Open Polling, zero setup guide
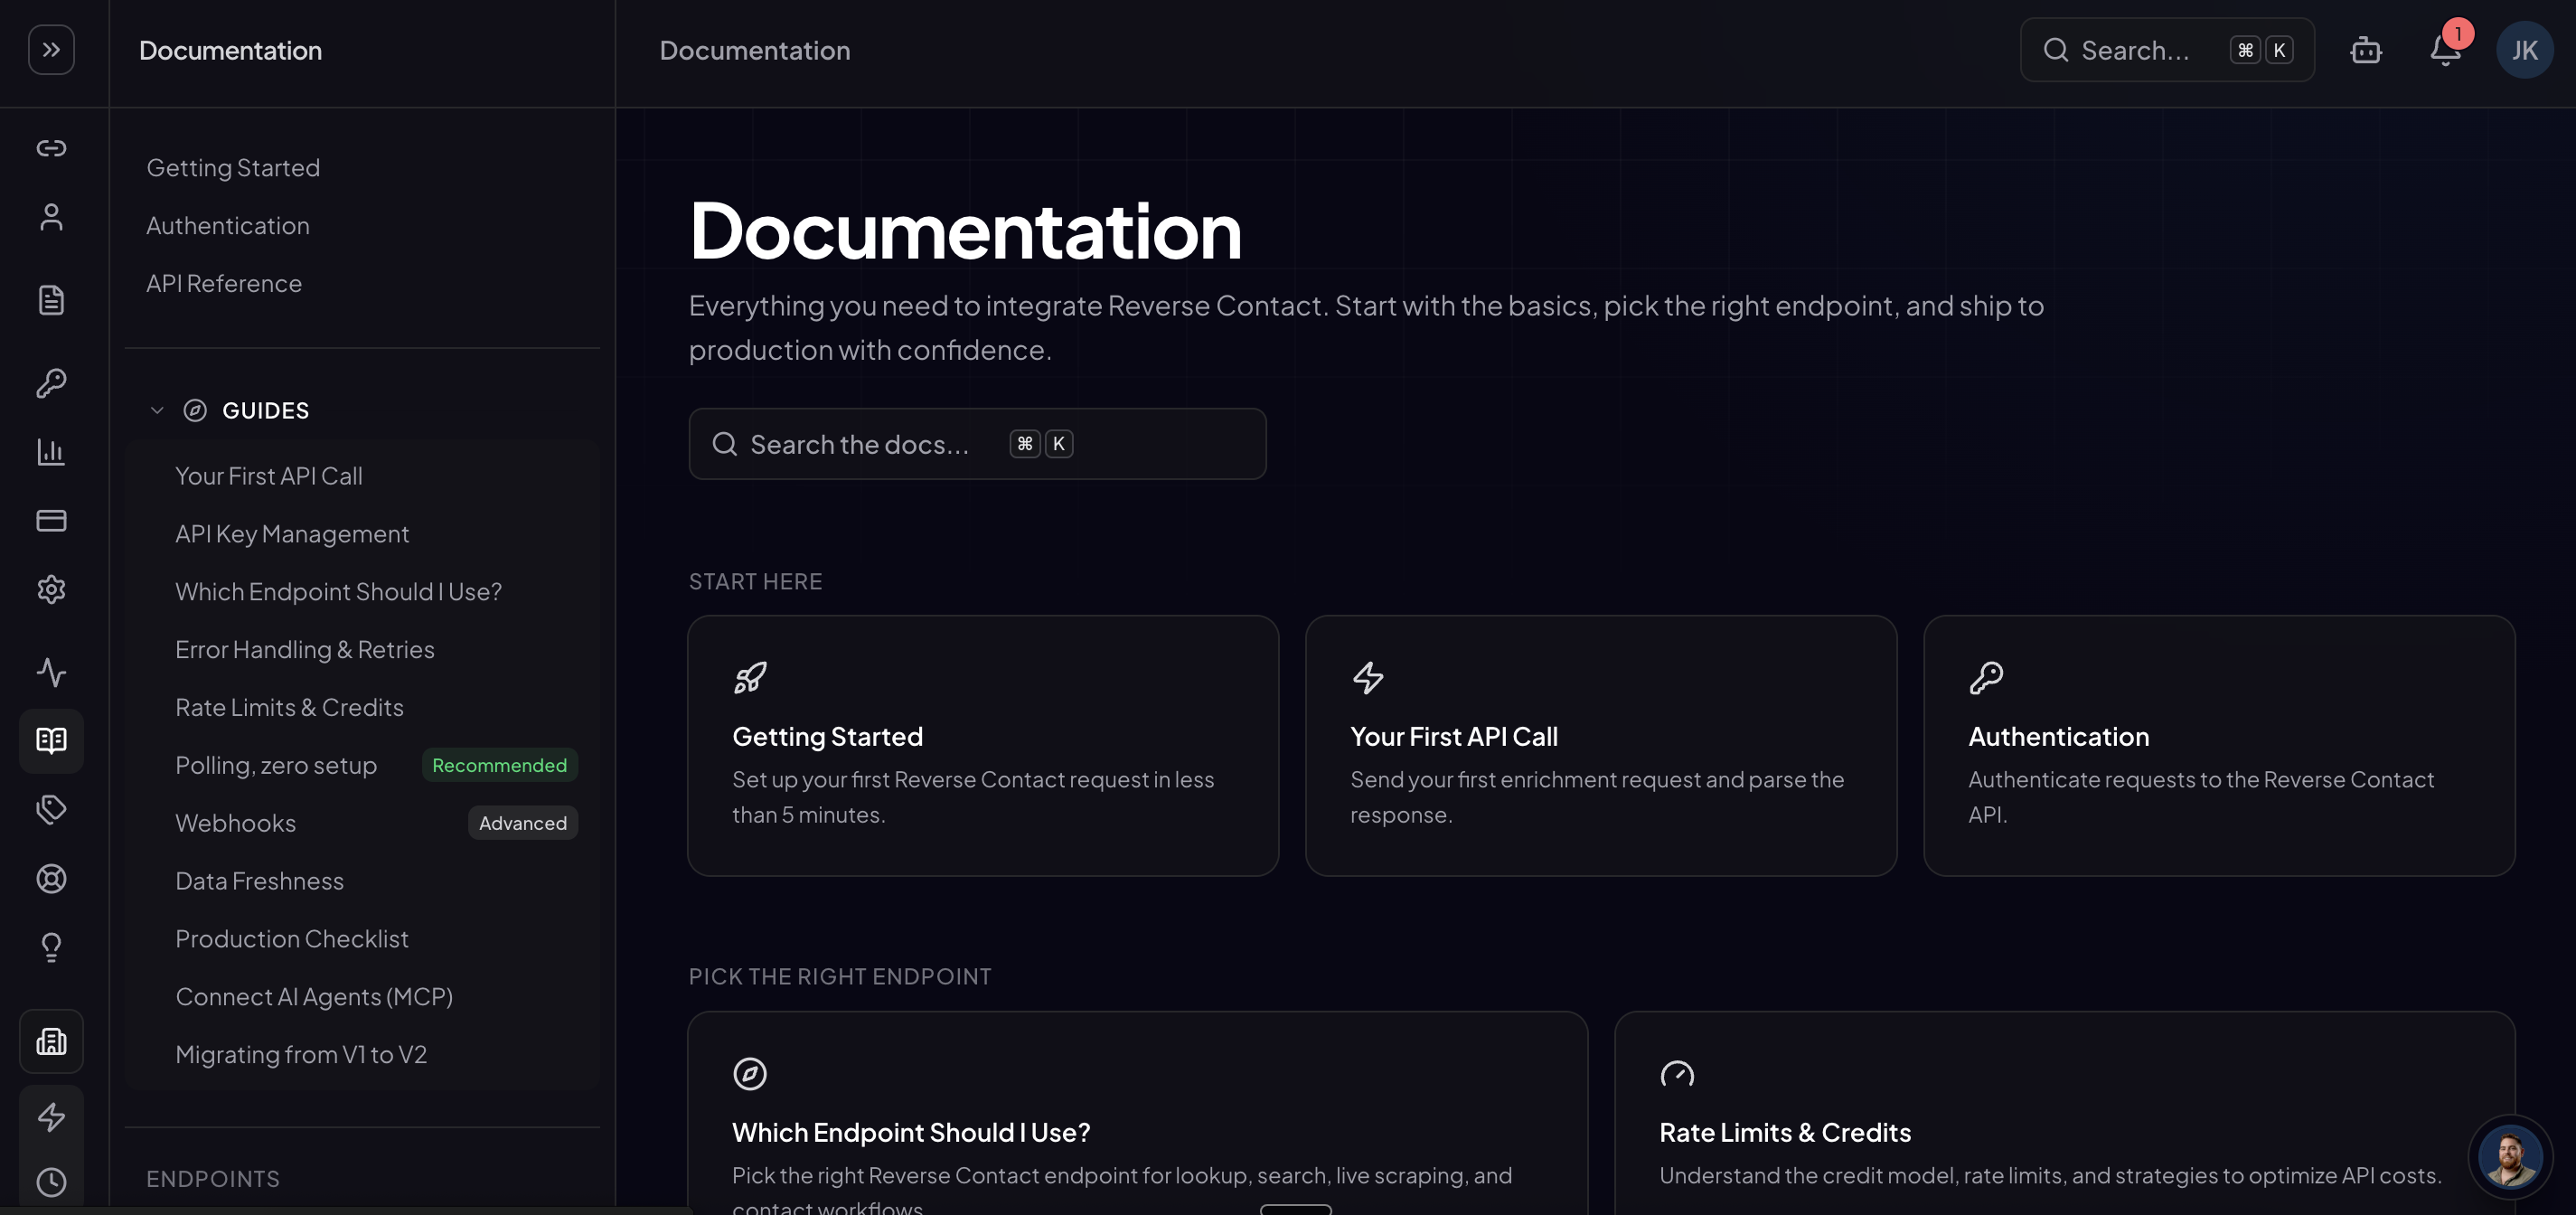Viewport: 2576px width, 1215px height. click(x=276, y=766)
